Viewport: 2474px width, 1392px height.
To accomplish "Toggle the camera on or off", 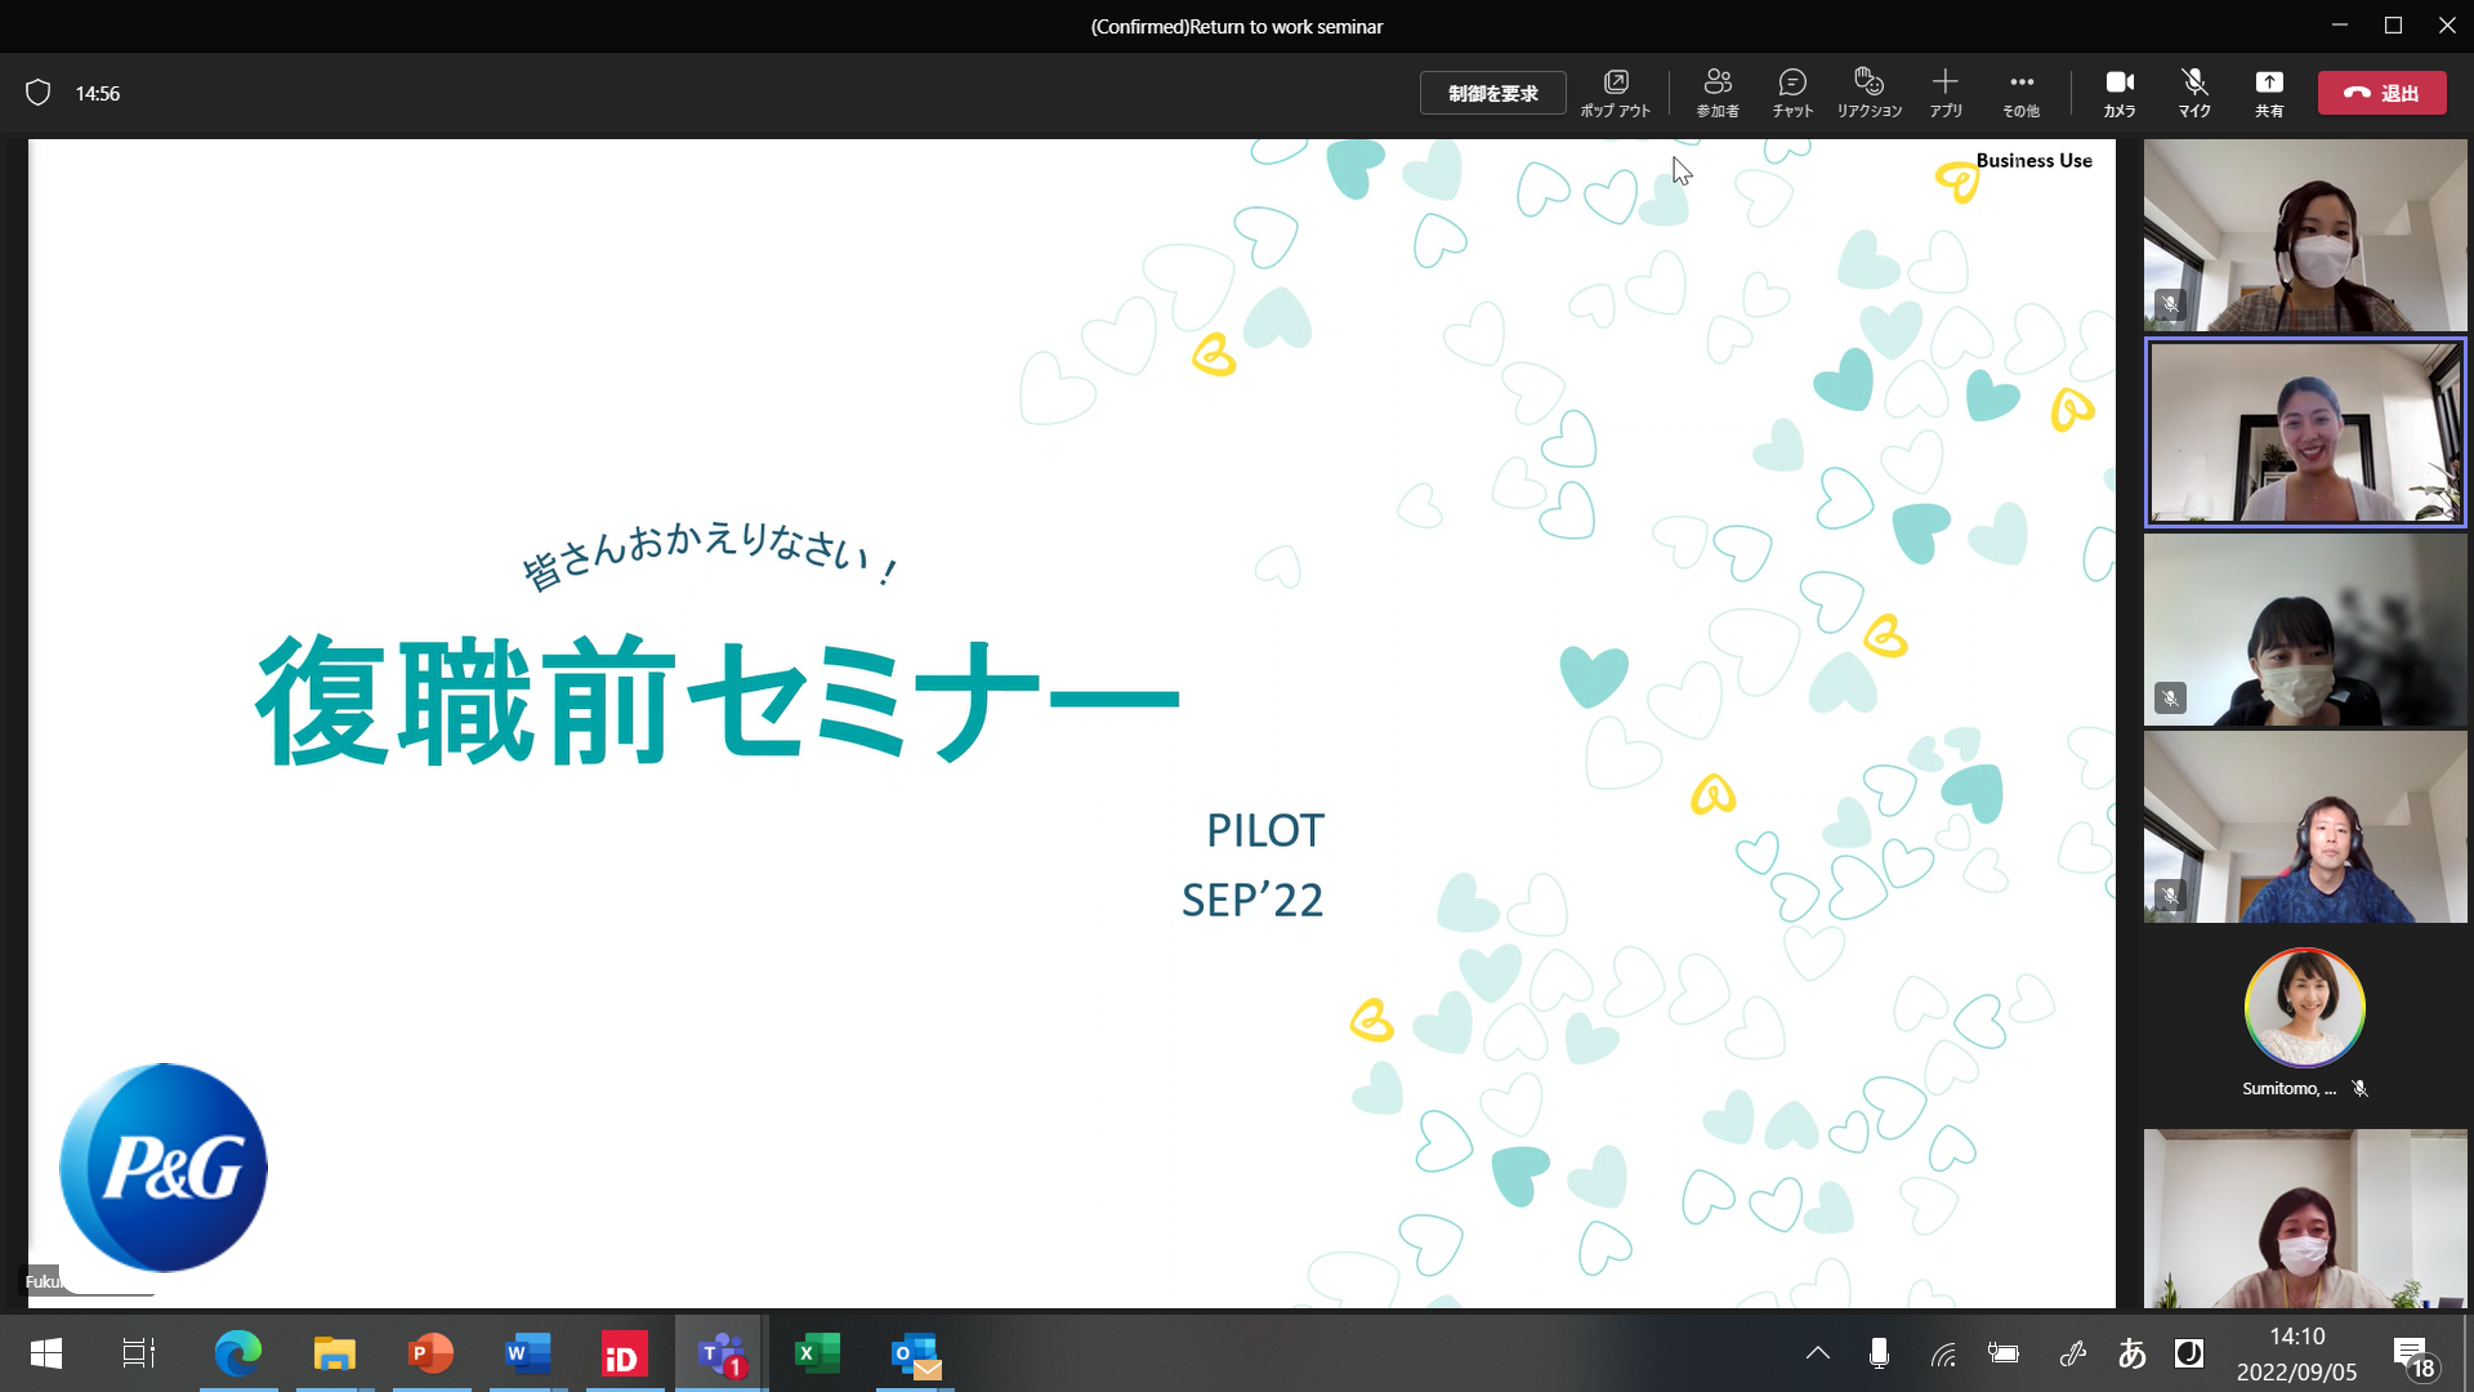I will pos(2119,93).
